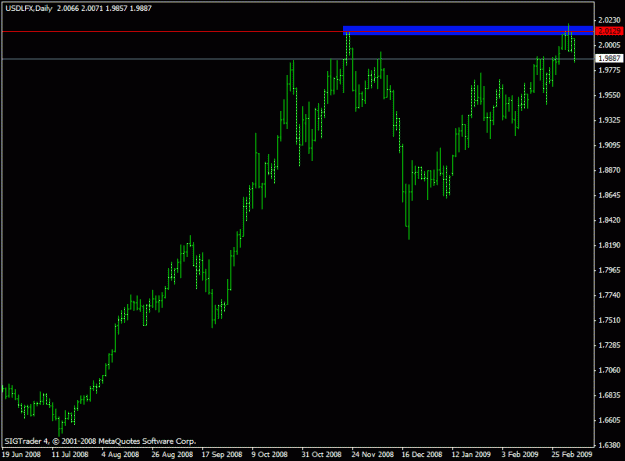The width and height of the screenshot is (625, 461).
Task: Click the 16 Dec 2008 date label
Action: [422, 454]
